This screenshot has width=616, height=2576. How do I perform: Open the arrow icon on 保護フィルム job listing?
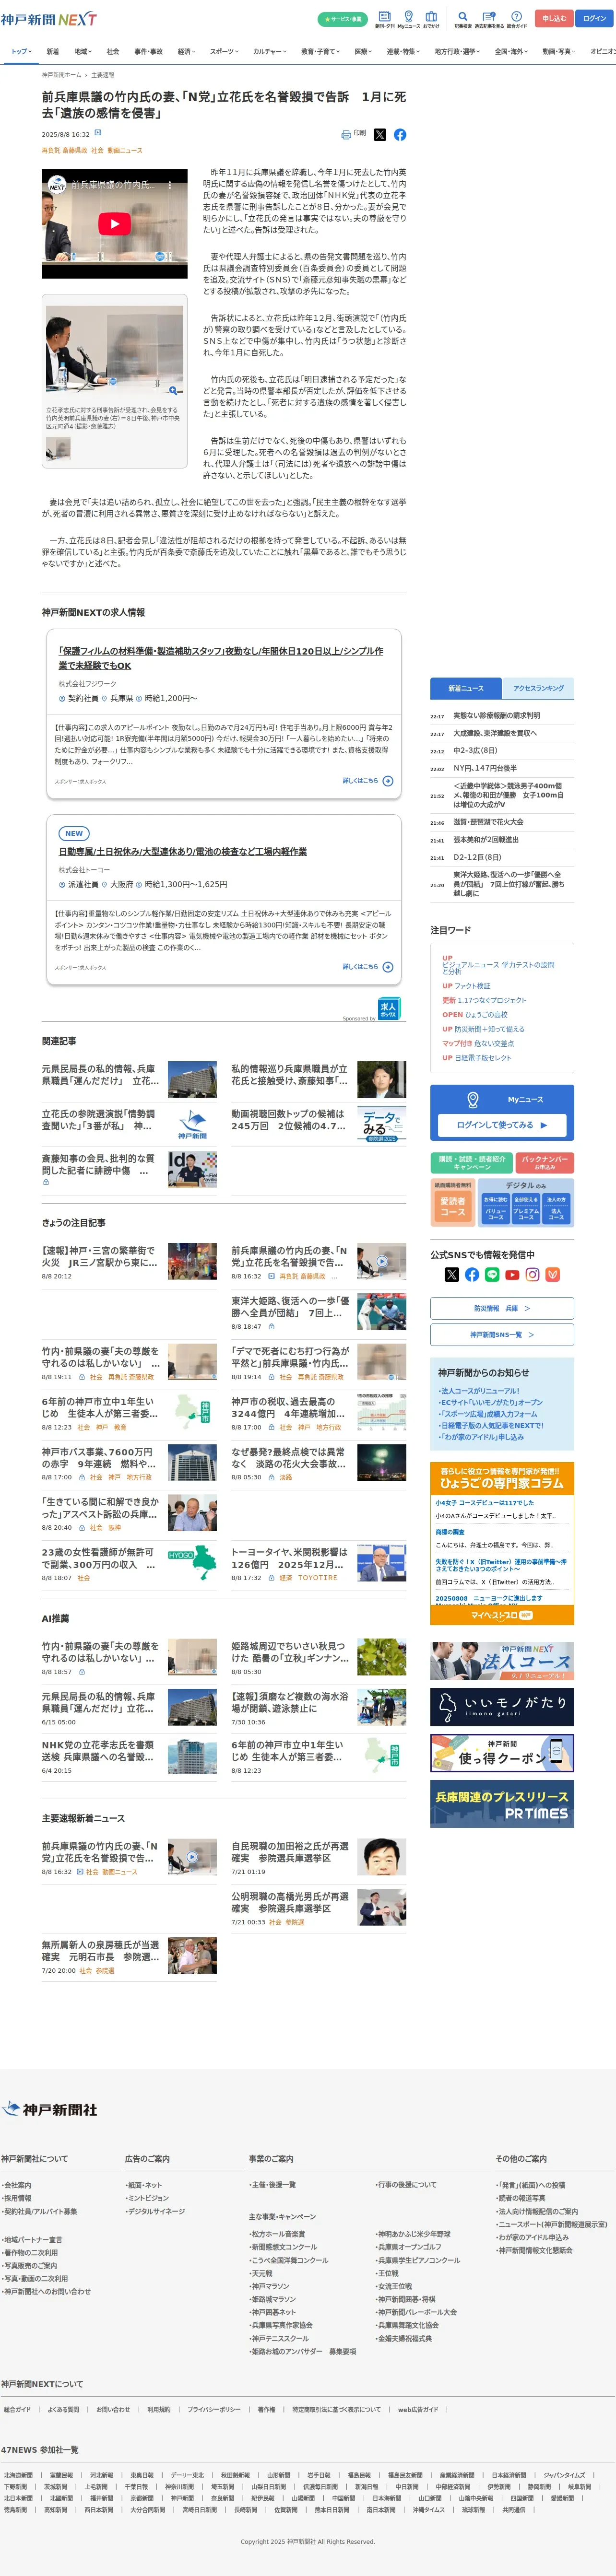388,781
